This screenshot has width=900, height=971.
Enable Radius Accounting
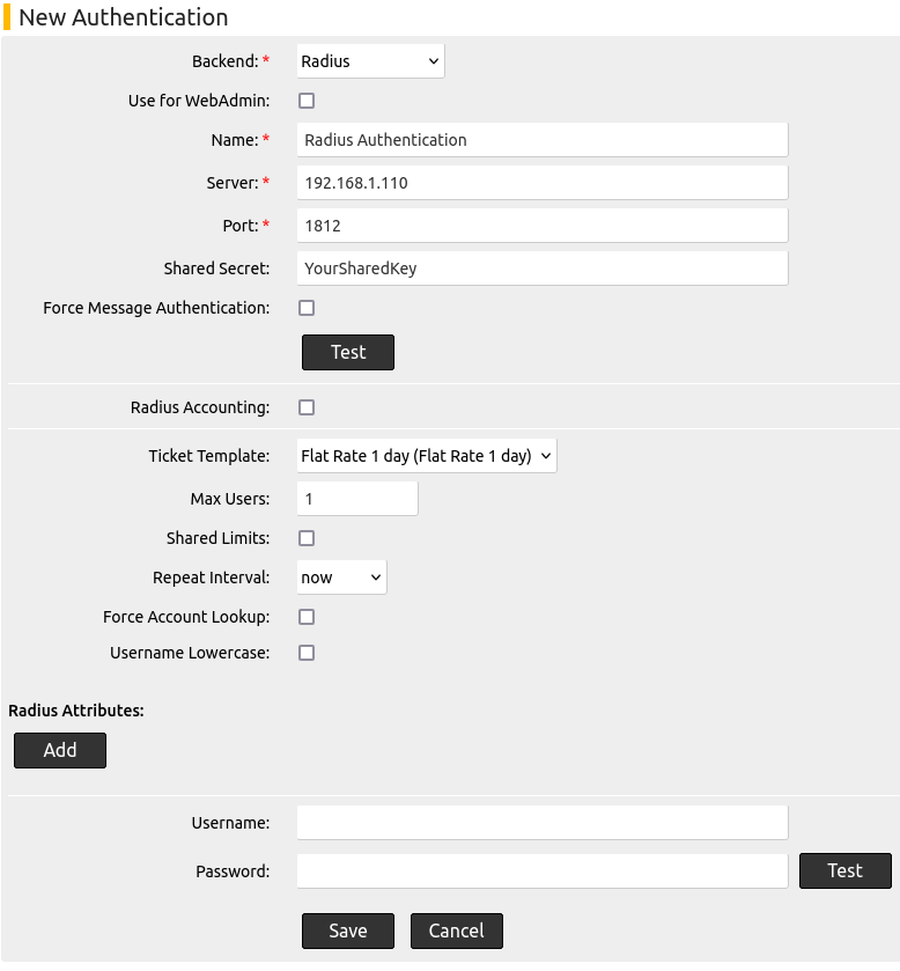[x=306, y=407]
